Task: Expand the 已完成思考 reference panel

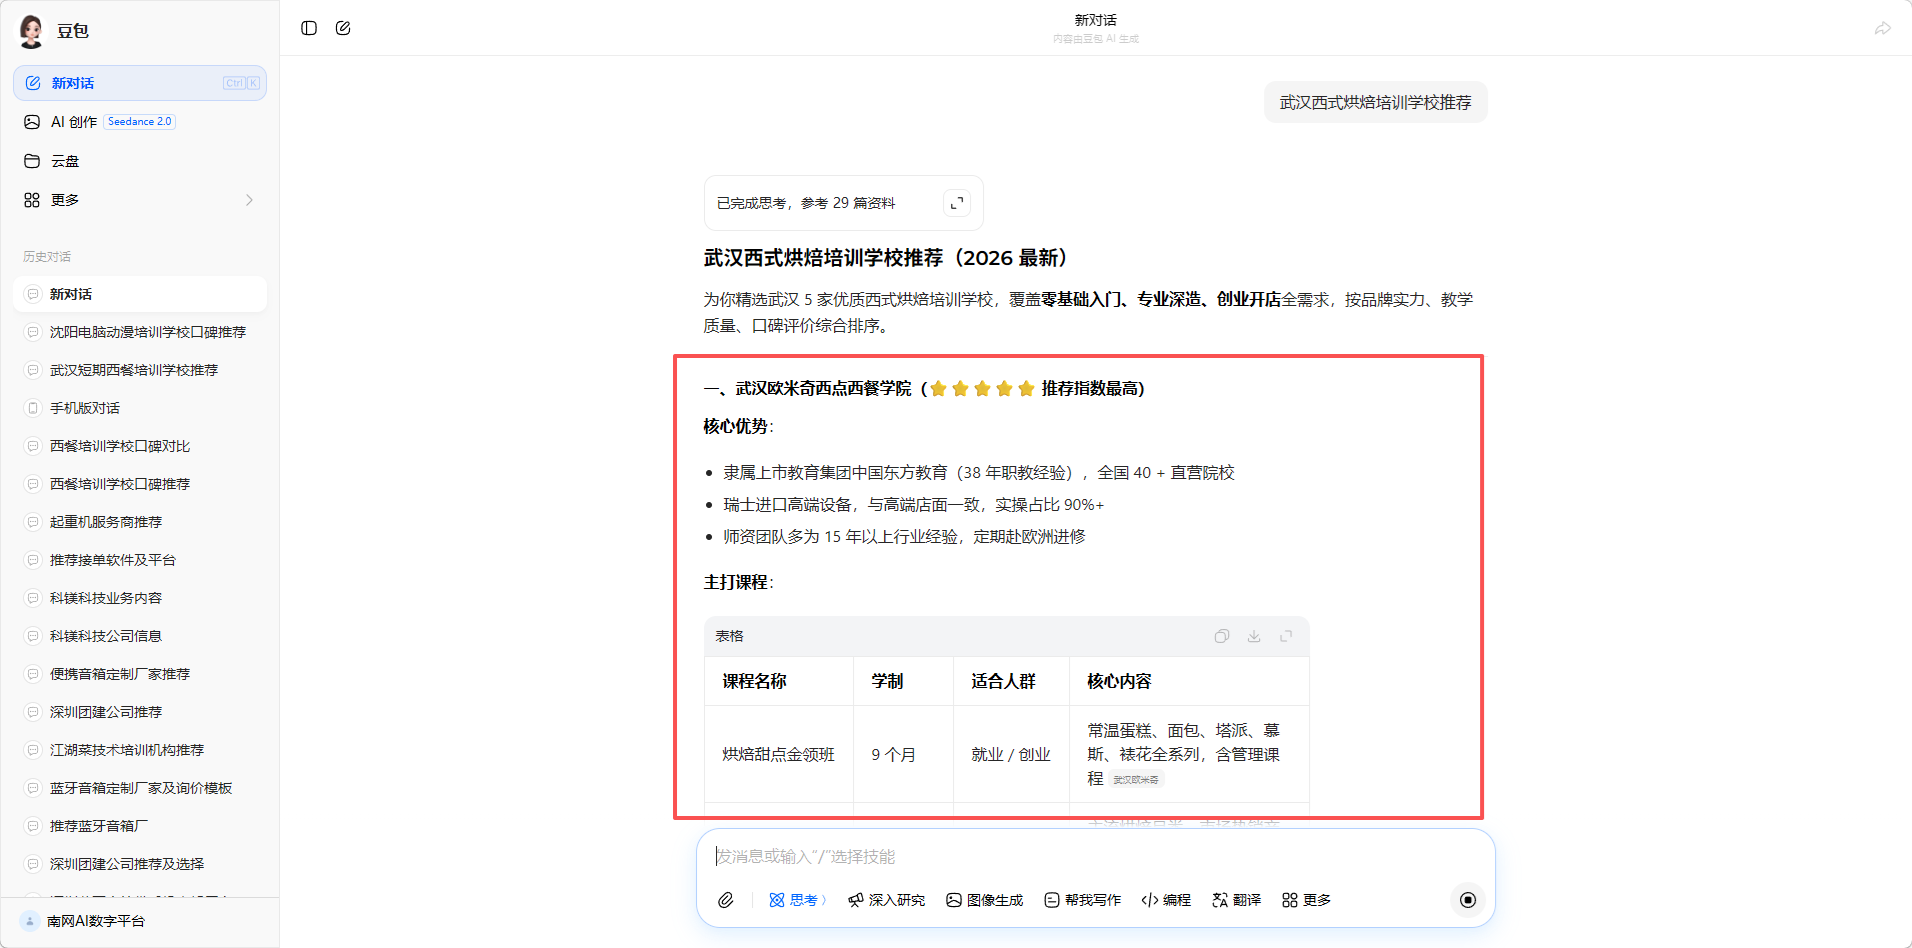Action: click(957, 203)
